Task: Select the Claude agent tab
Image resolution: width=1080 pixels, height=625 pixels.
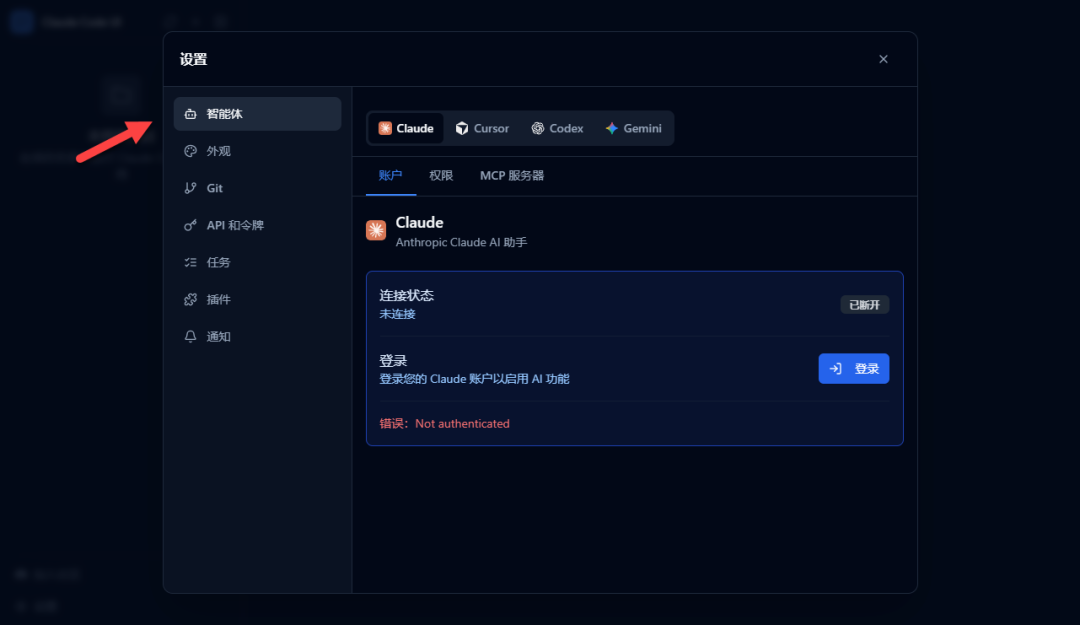Action: pos(406,128)
